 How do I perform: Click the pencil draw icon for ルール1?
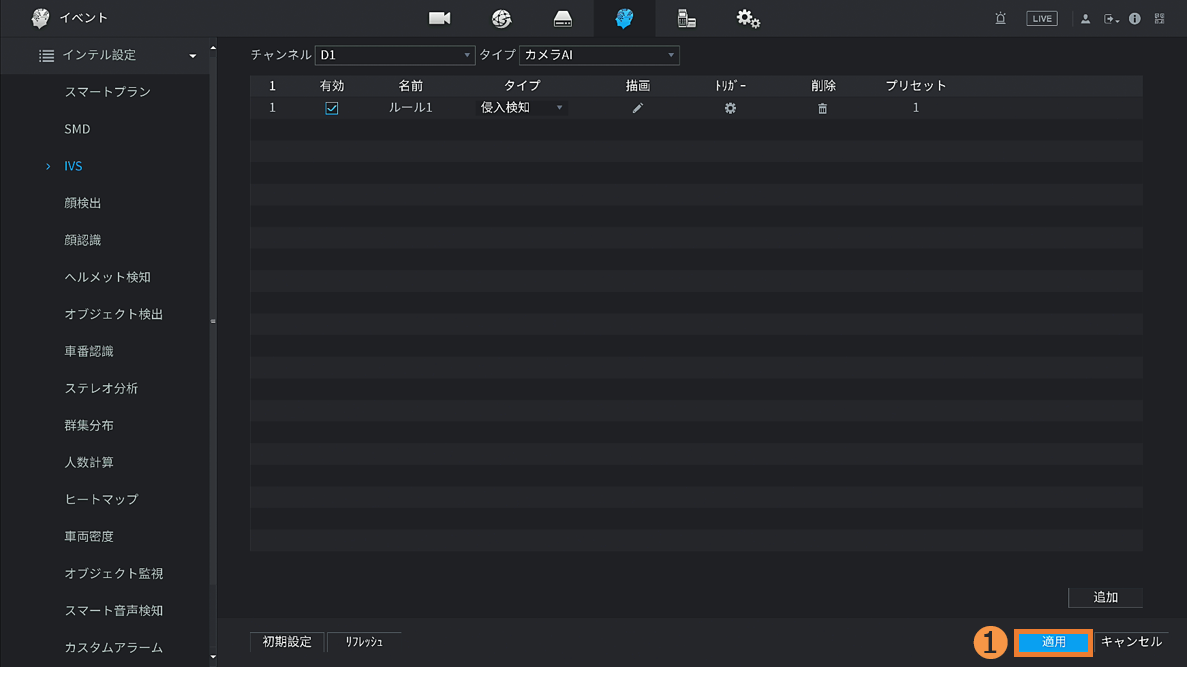(x=638, y=108)
